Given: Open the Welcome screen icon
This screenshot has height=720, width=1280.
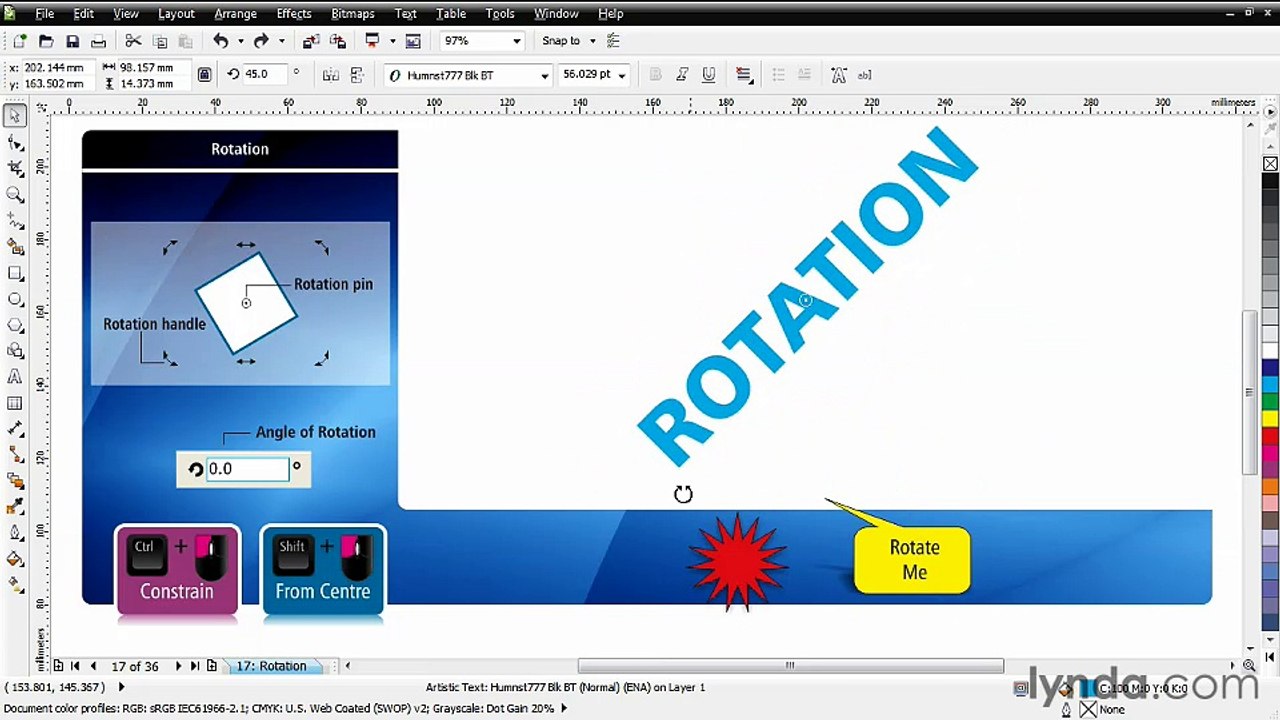Looking at the screenshot, I should coord(413,41).
